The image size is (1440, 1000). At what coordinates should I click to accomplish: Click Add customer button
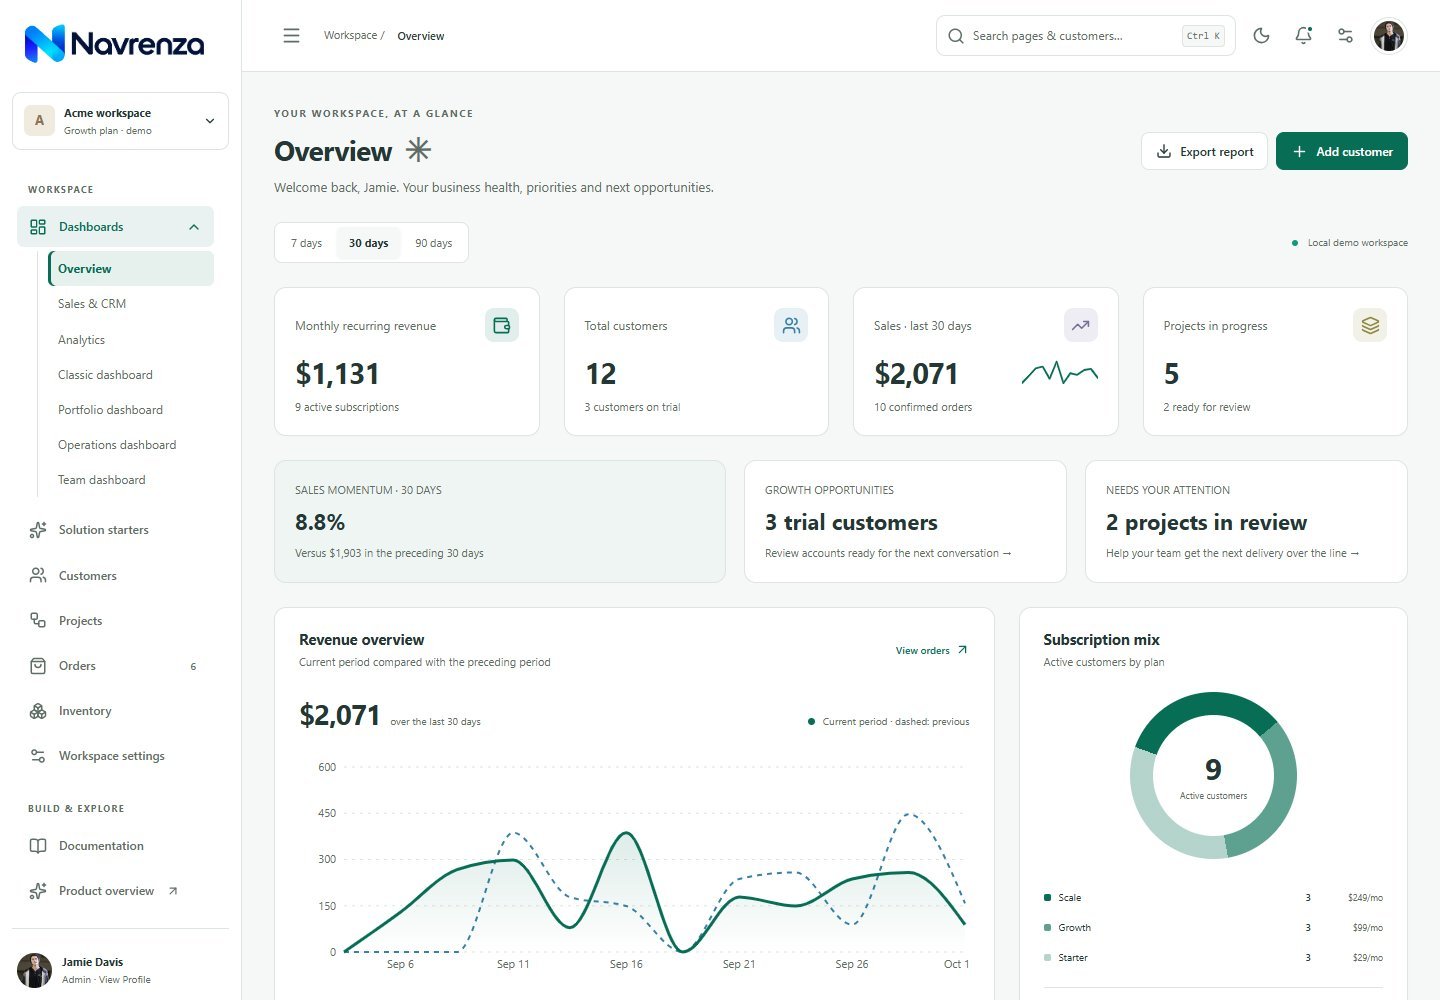pyautogui.click(x=1341, y=151)
